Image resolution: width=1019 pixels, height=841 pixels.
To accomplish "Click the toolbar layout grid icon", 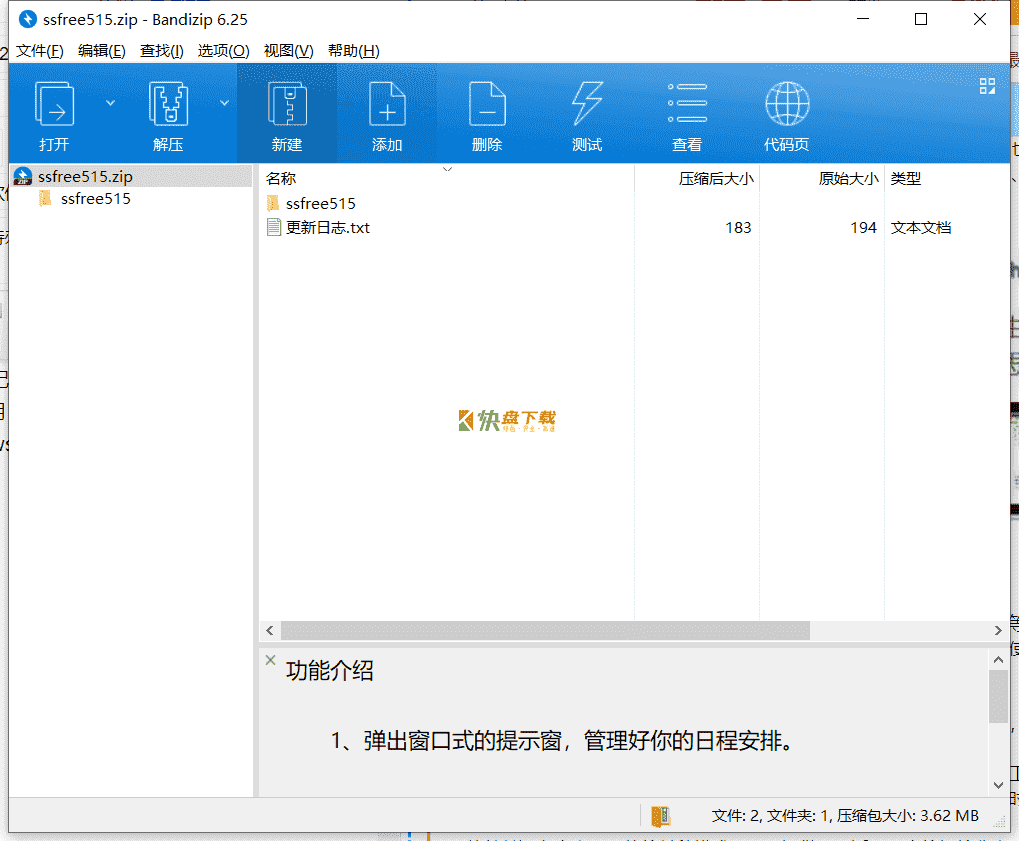I will pos(987,86).
